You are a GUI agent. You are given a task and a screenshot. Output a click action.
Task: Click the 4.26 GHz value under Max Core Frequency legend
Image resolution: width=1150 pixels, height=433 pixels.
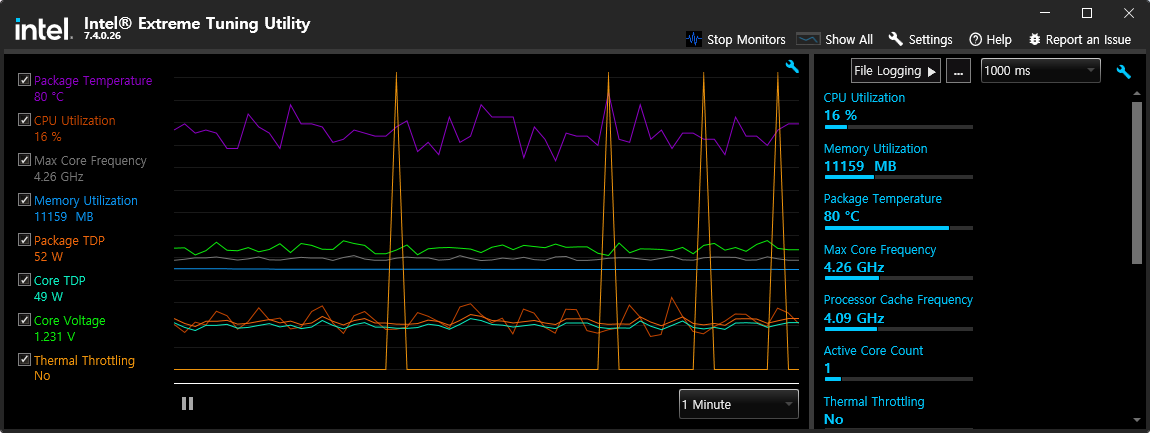(59, 177)
